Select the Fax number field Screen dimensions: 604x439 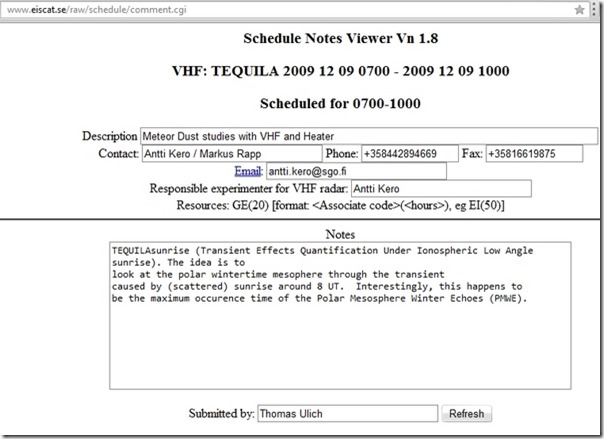pyautogui.click(x=534, y=154)
